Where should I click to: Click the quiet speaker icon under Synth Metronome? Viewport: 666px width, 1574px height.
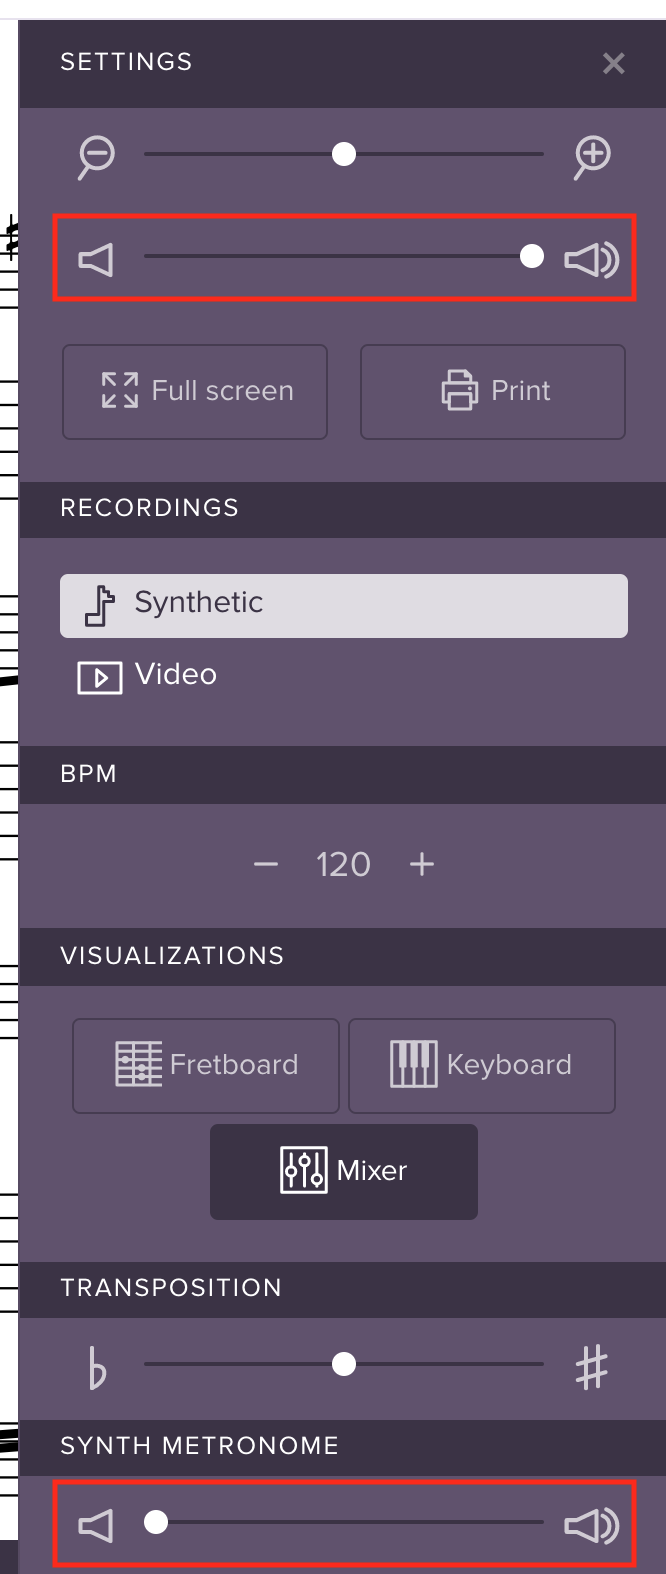tap(96, 1526)
